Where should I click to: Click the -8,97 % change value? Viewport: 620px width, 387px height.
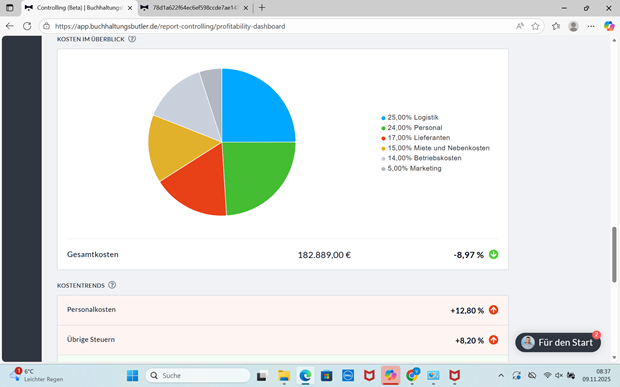click(469, 255)
